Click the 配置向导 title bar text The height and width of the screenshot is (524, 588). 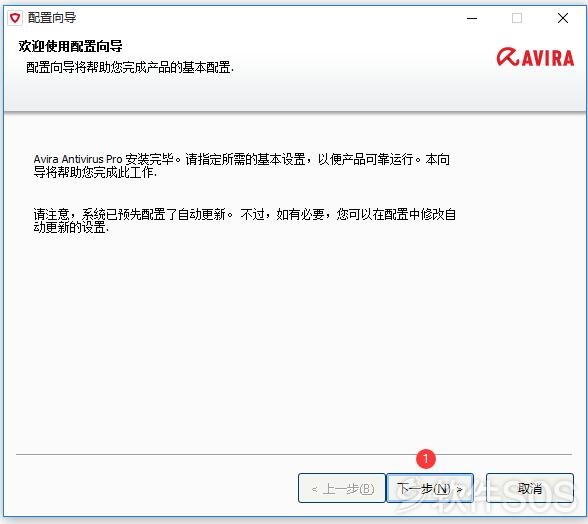coord(52,18)
